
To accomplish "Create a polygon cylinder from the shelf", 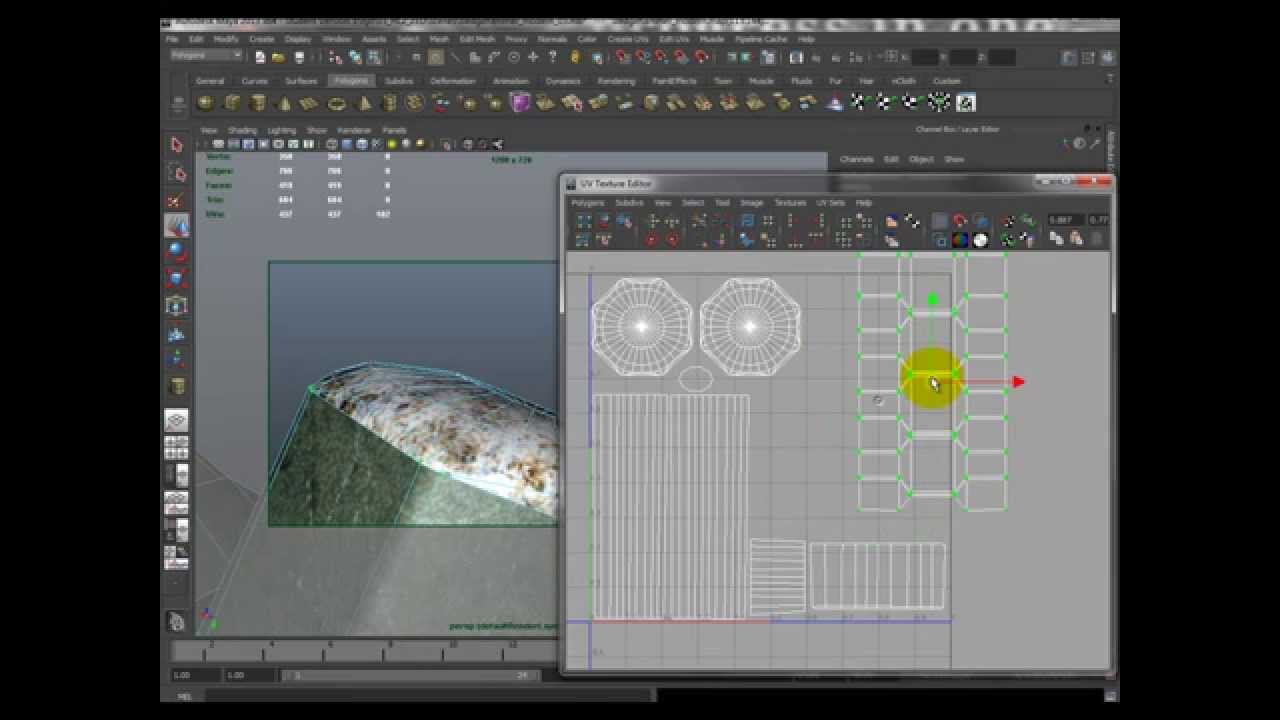I will (258, 102).
